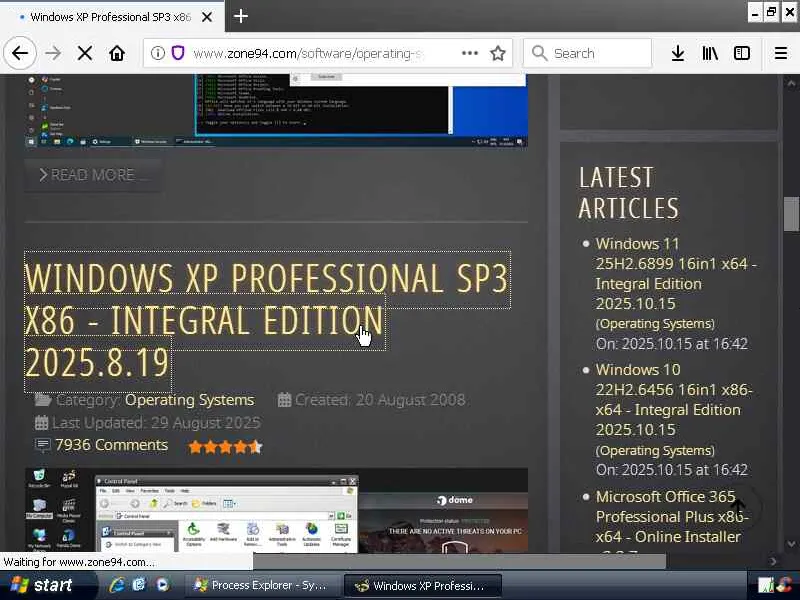Click the comment bubble icon beside 7936 Comments
This screenshot has height=600, width=800.
tap(42, 445)
